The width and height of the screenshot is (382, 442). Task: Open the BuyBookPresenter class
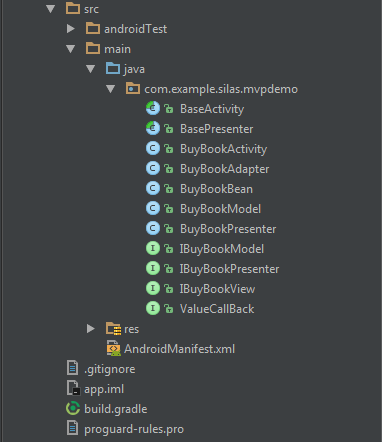(x=228, y=229)
